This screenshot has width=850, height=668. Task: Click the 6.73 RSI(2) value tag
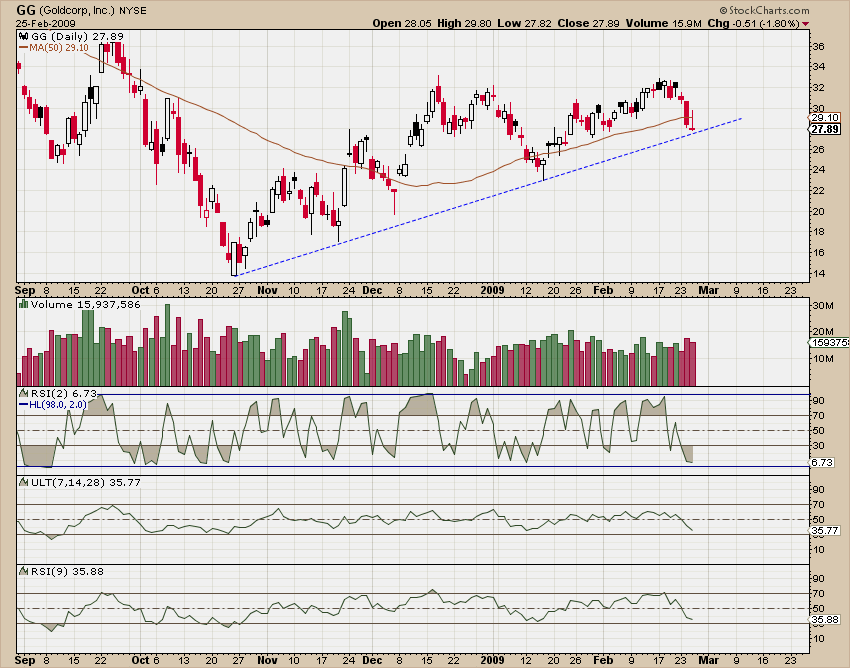pyautogui.click(x=822, y=463)
